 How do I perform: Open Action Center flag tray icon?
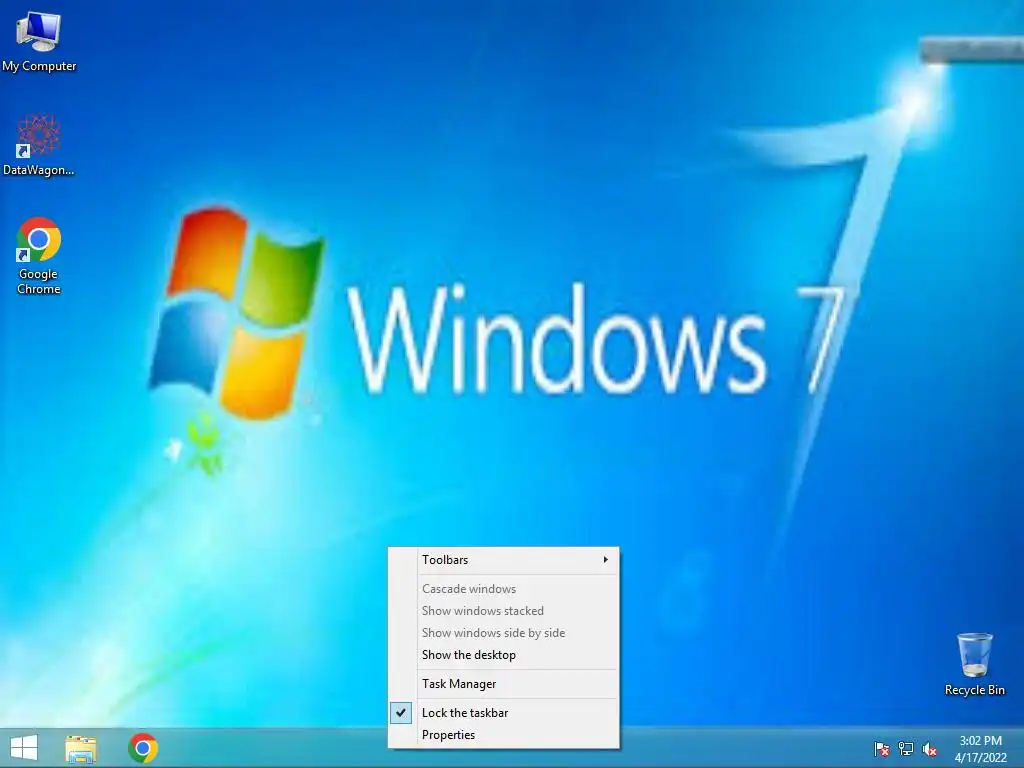click(882, 749)
